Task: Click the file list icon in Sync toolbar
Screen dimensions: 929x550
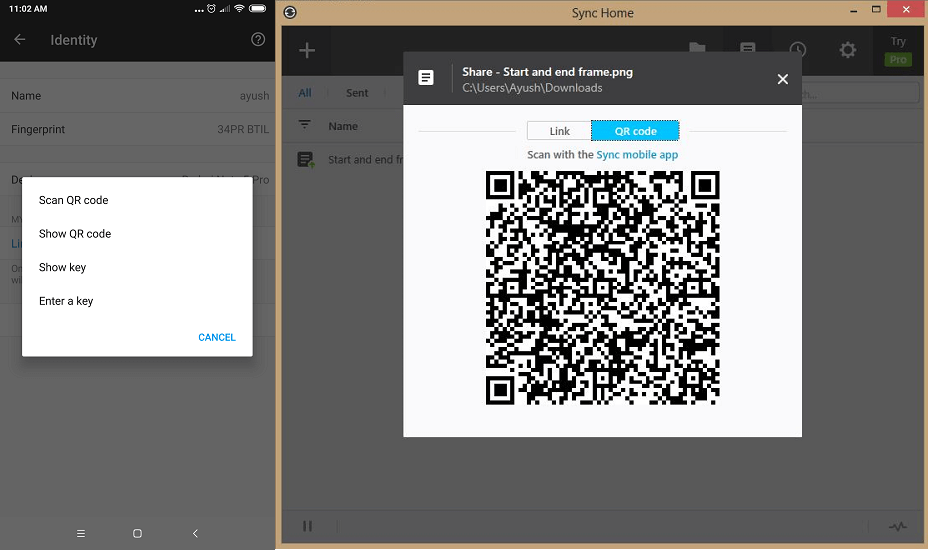Action: [748, 47]
